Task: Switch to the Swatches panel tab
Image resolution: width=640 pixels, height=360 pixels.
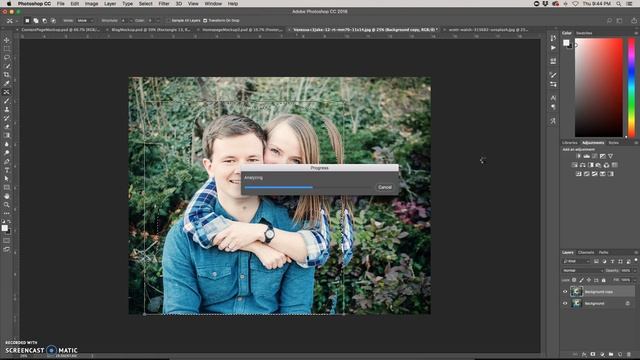Action: [x=584, y=33]
